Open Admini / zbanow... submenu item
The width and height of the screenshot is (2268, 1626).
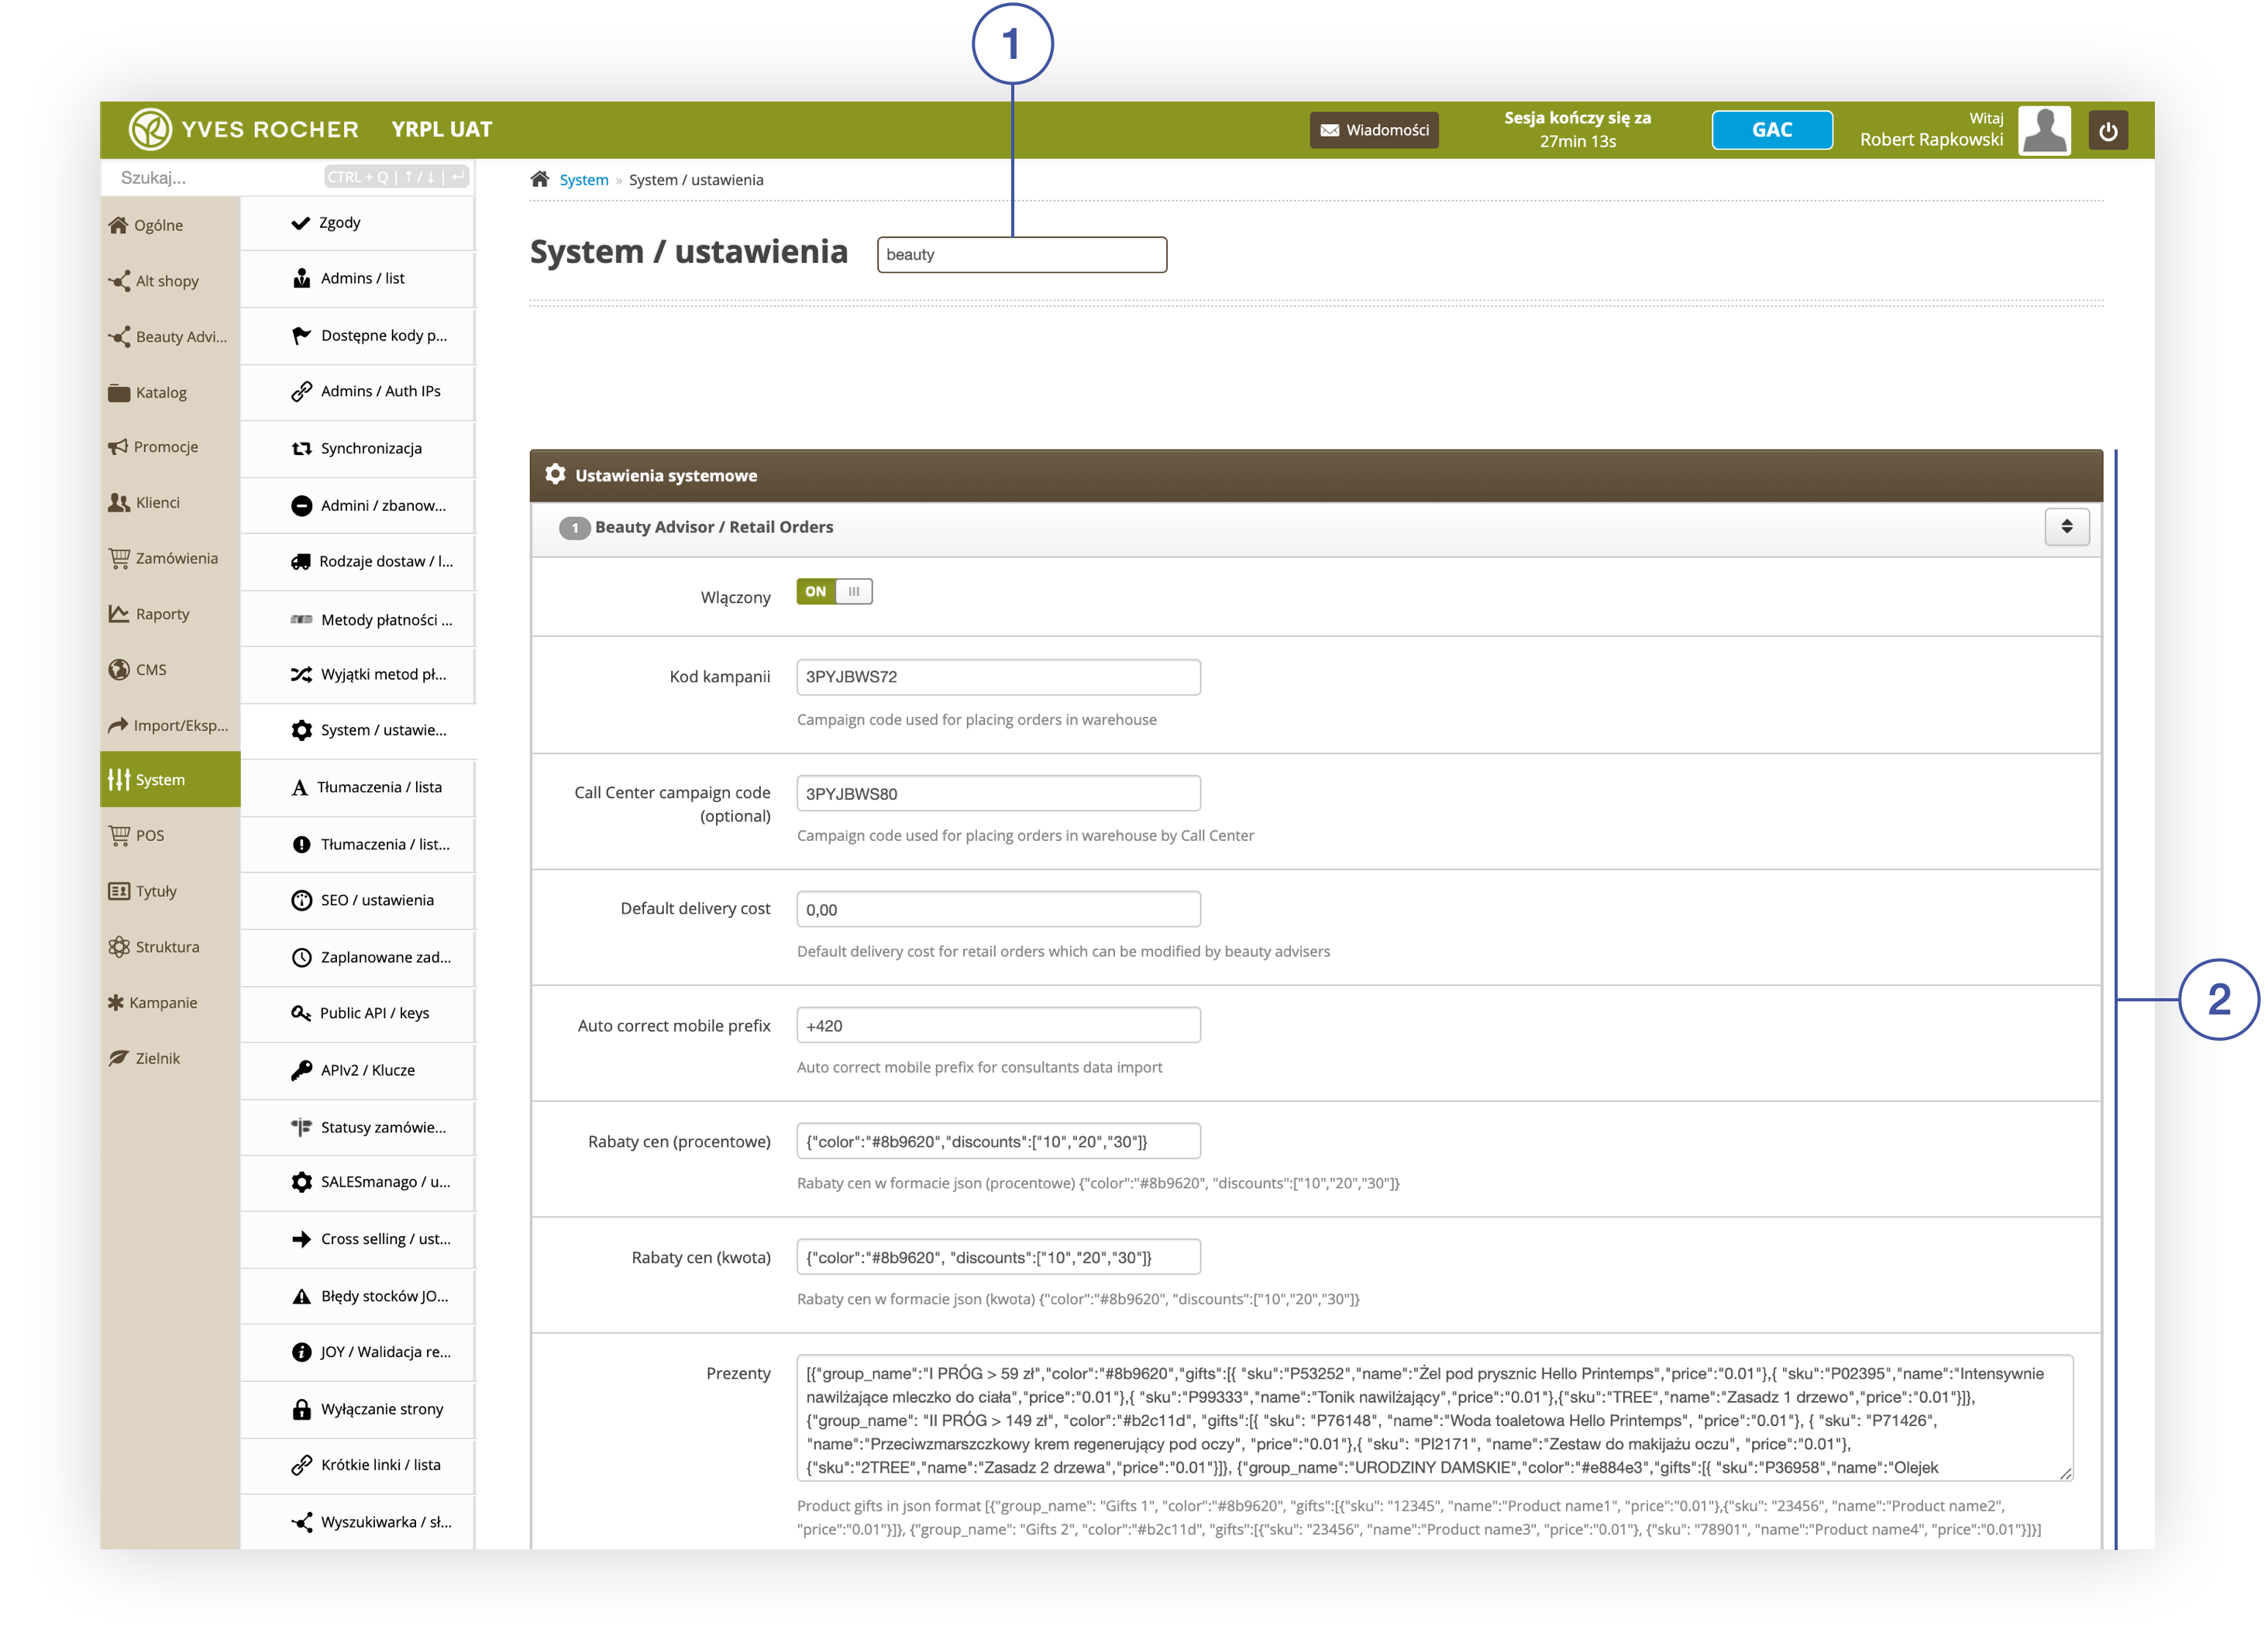[x=358, y=505]
